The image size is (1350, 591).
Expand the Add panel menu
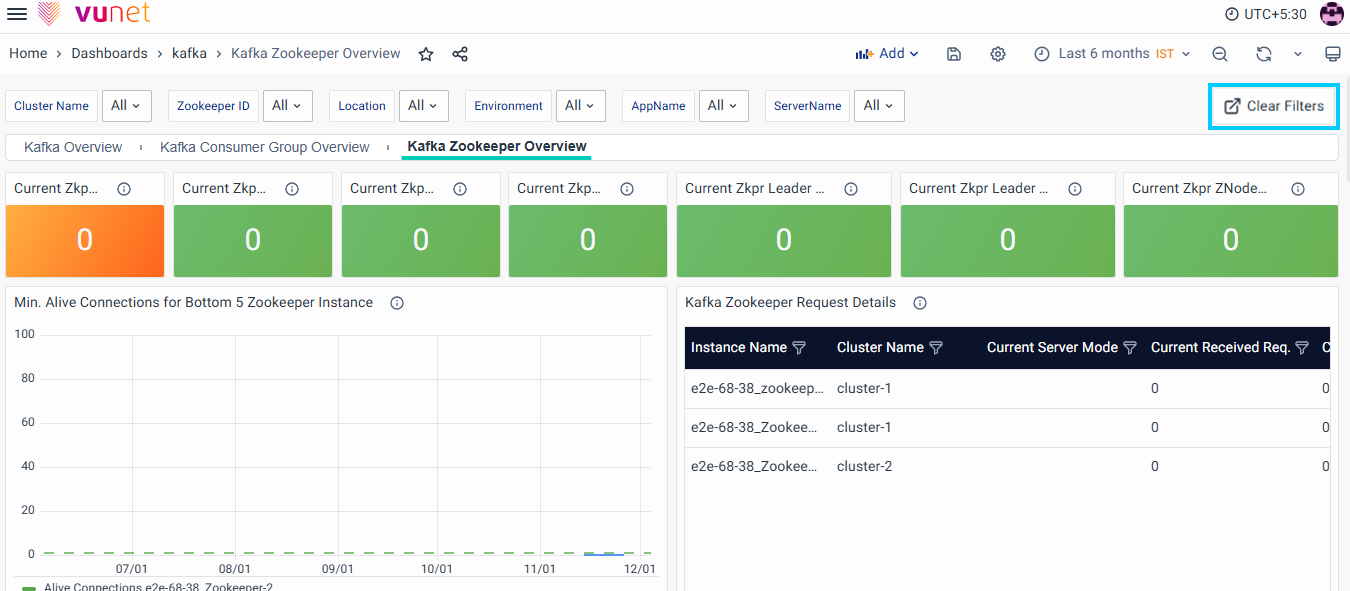887,54
